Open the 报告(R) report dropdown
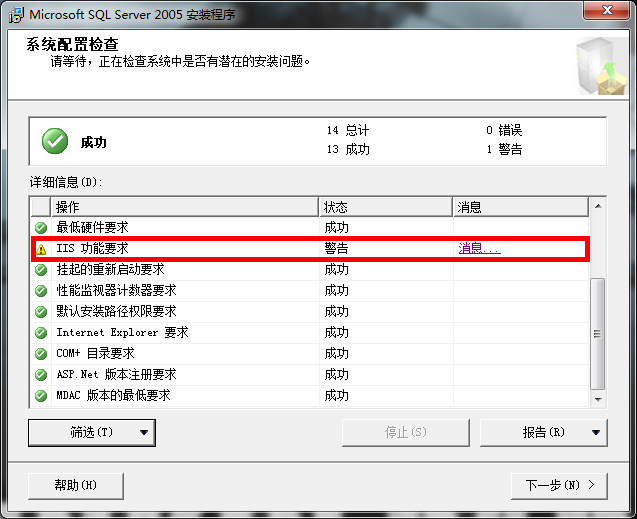 (x=544, y=433)
